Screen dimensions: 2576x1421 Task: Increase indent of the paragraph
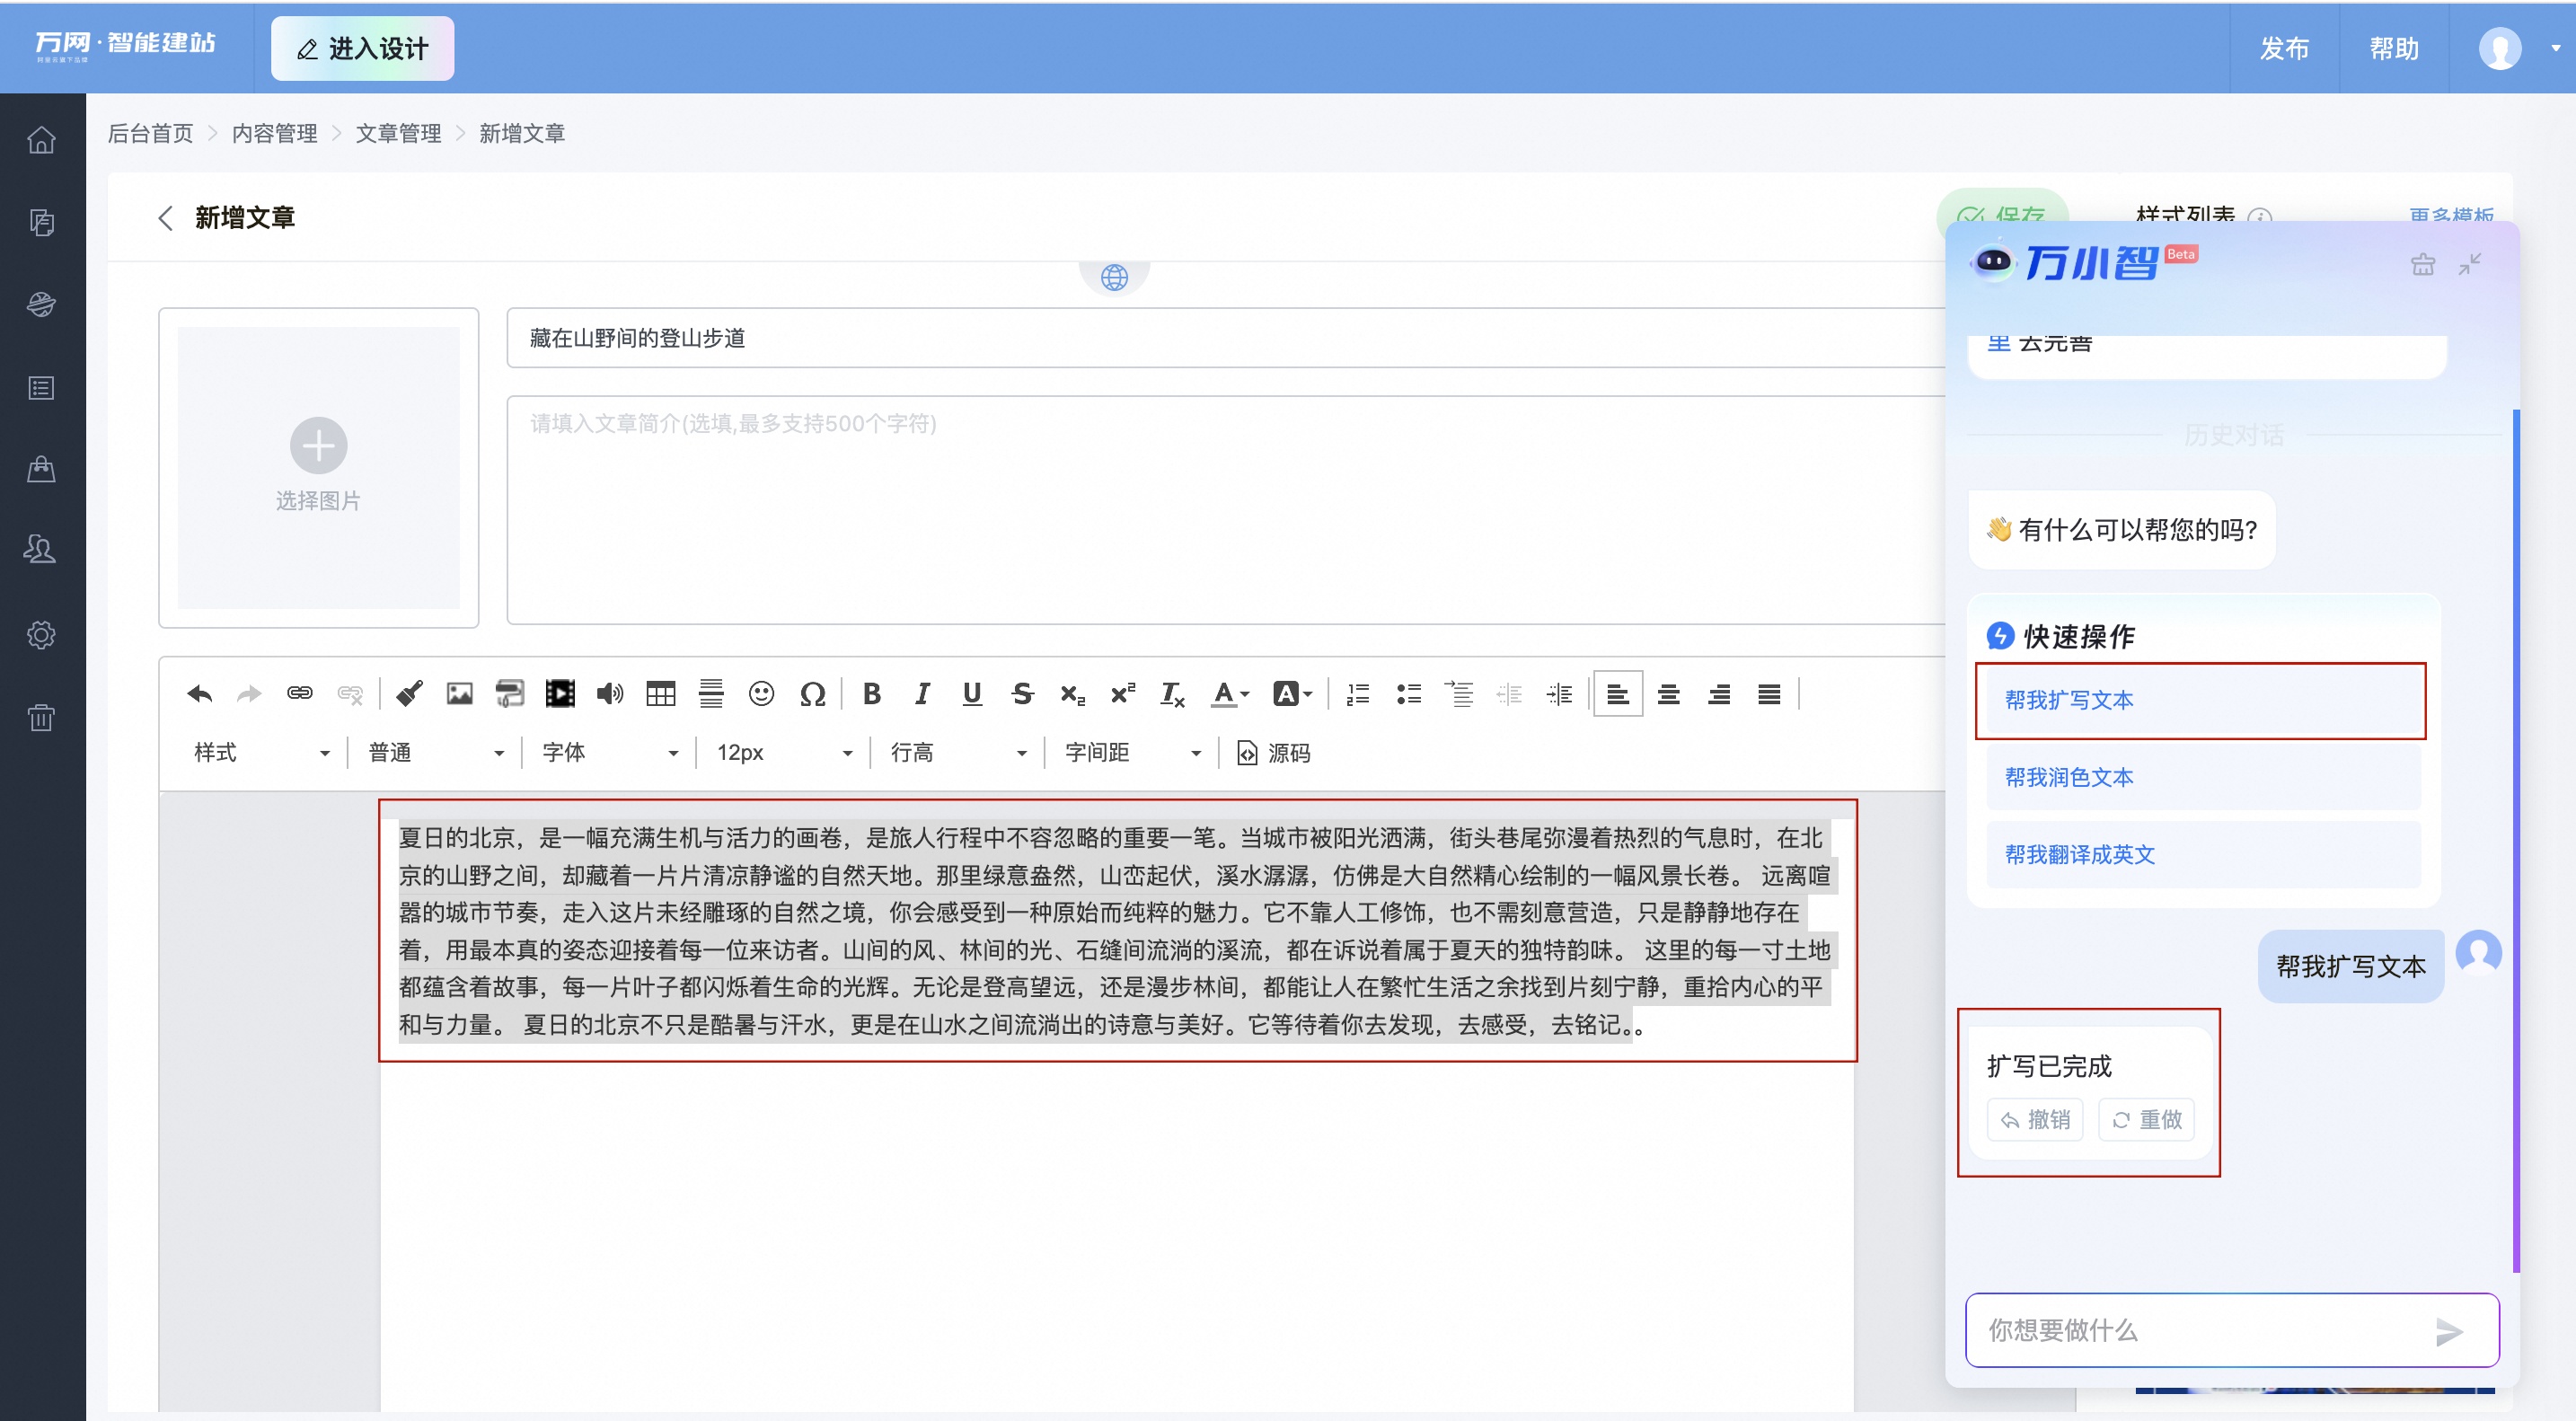tap(1560, 694)
